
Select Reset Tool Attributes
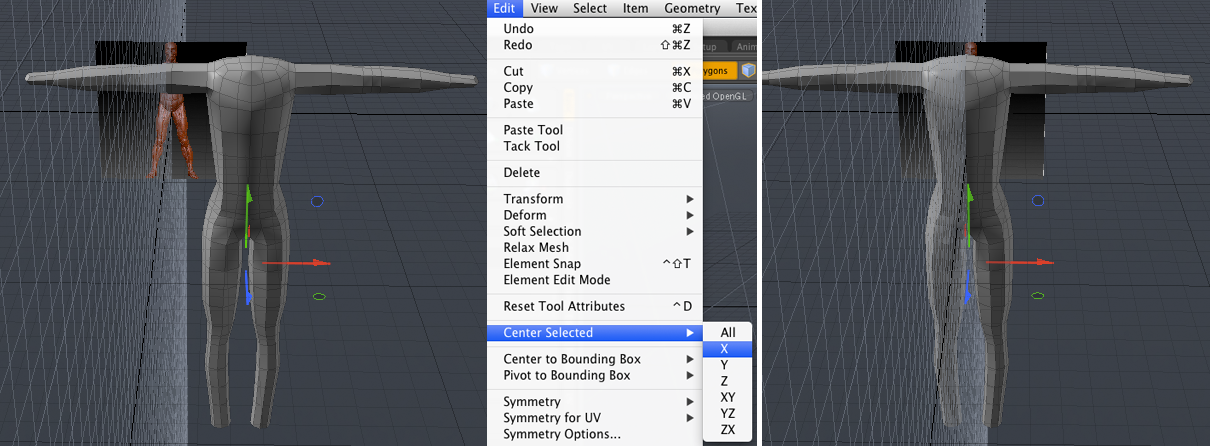click(x=564, y=306)
